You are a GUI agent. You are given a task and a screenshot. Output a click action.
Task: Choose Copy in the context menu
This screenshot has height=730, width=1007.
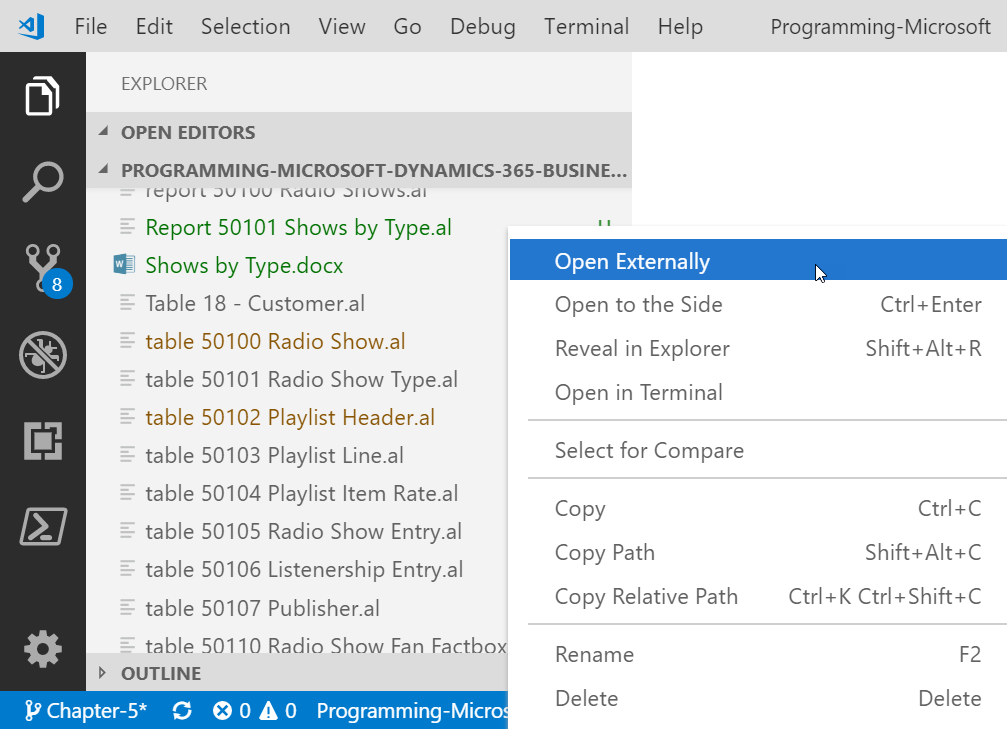point(758,508)
